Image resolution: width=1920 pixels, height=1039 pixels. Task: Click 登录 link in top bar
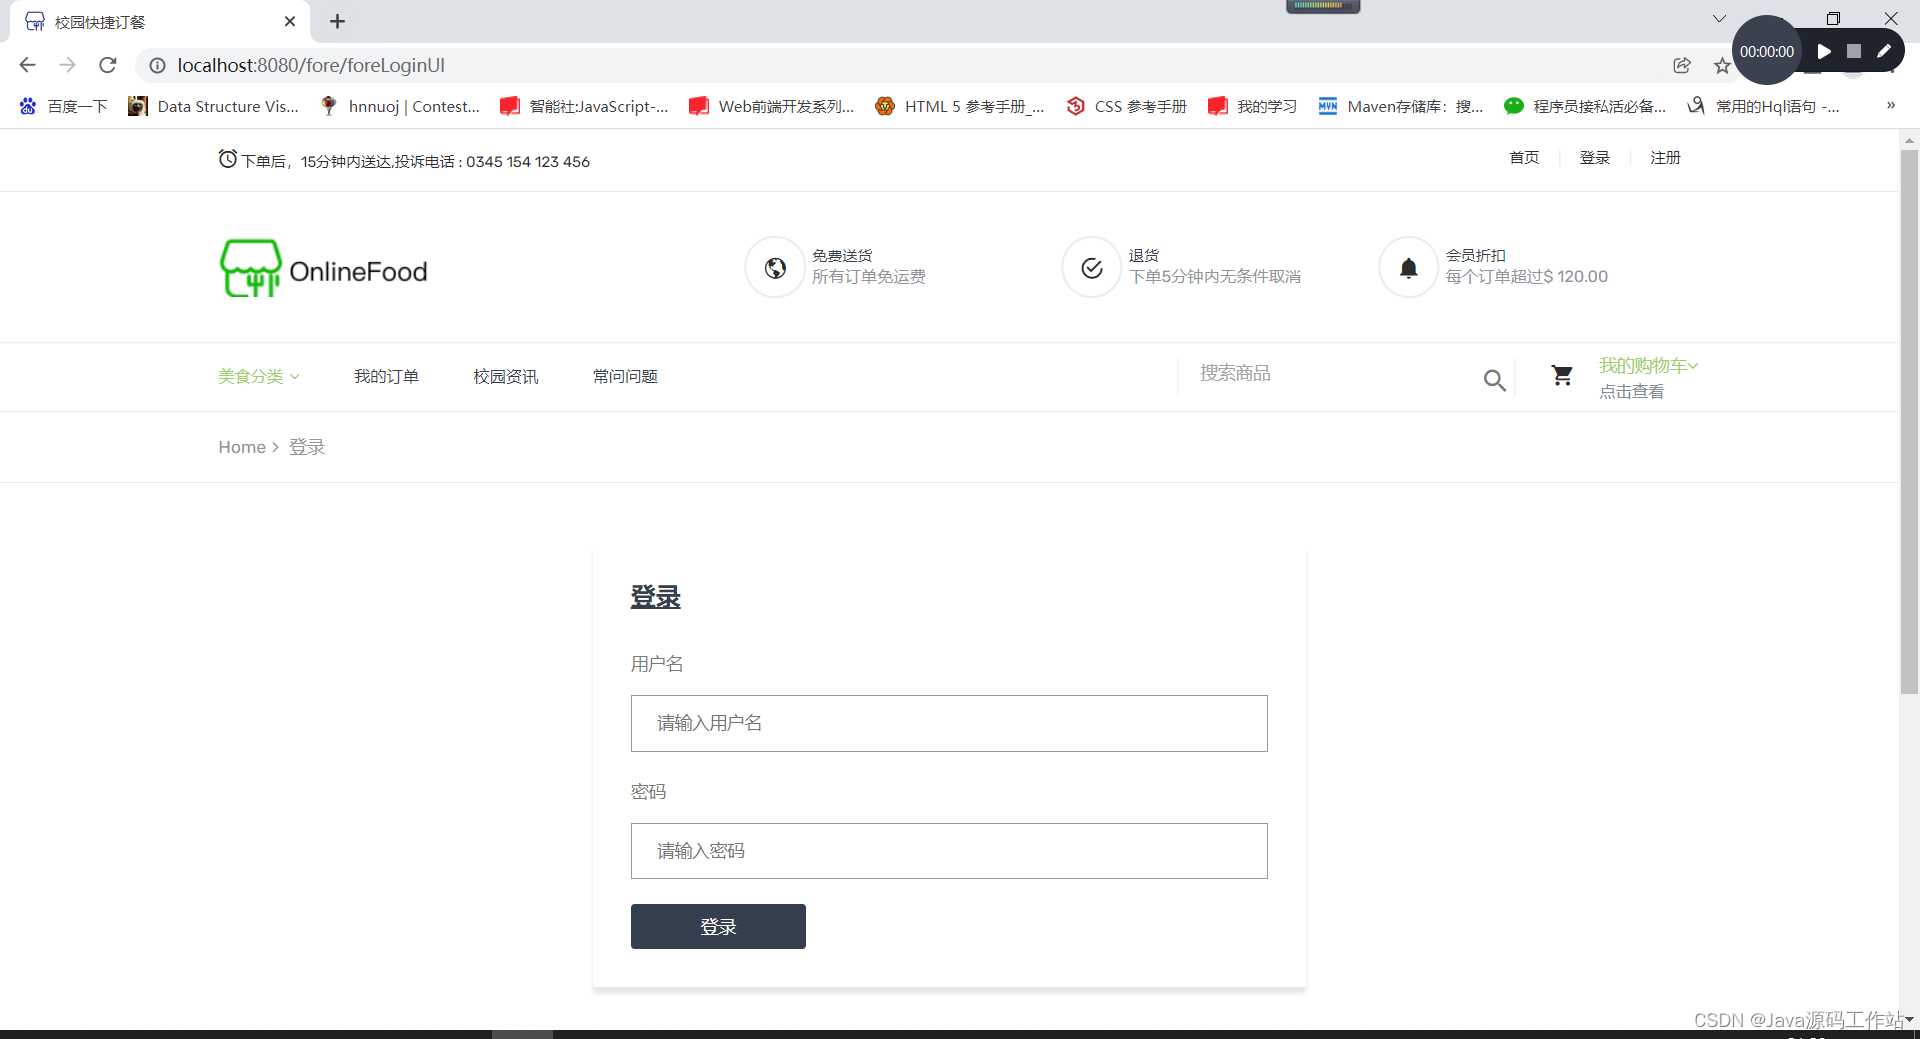coord(1594,158)
